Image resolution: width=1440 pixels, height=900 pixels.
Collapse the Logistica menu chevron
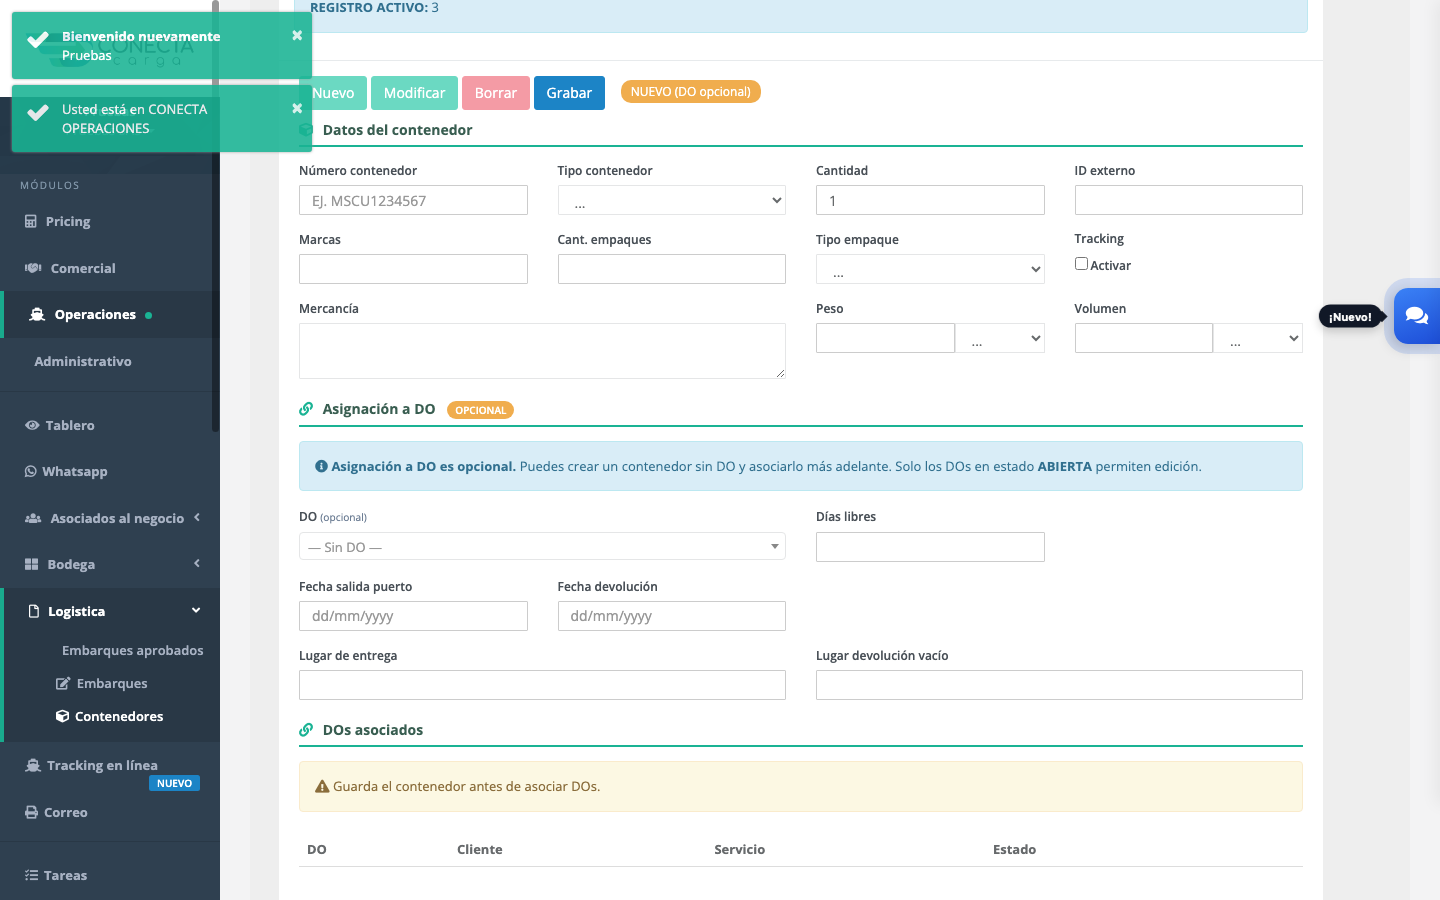(x=196, y=610)
